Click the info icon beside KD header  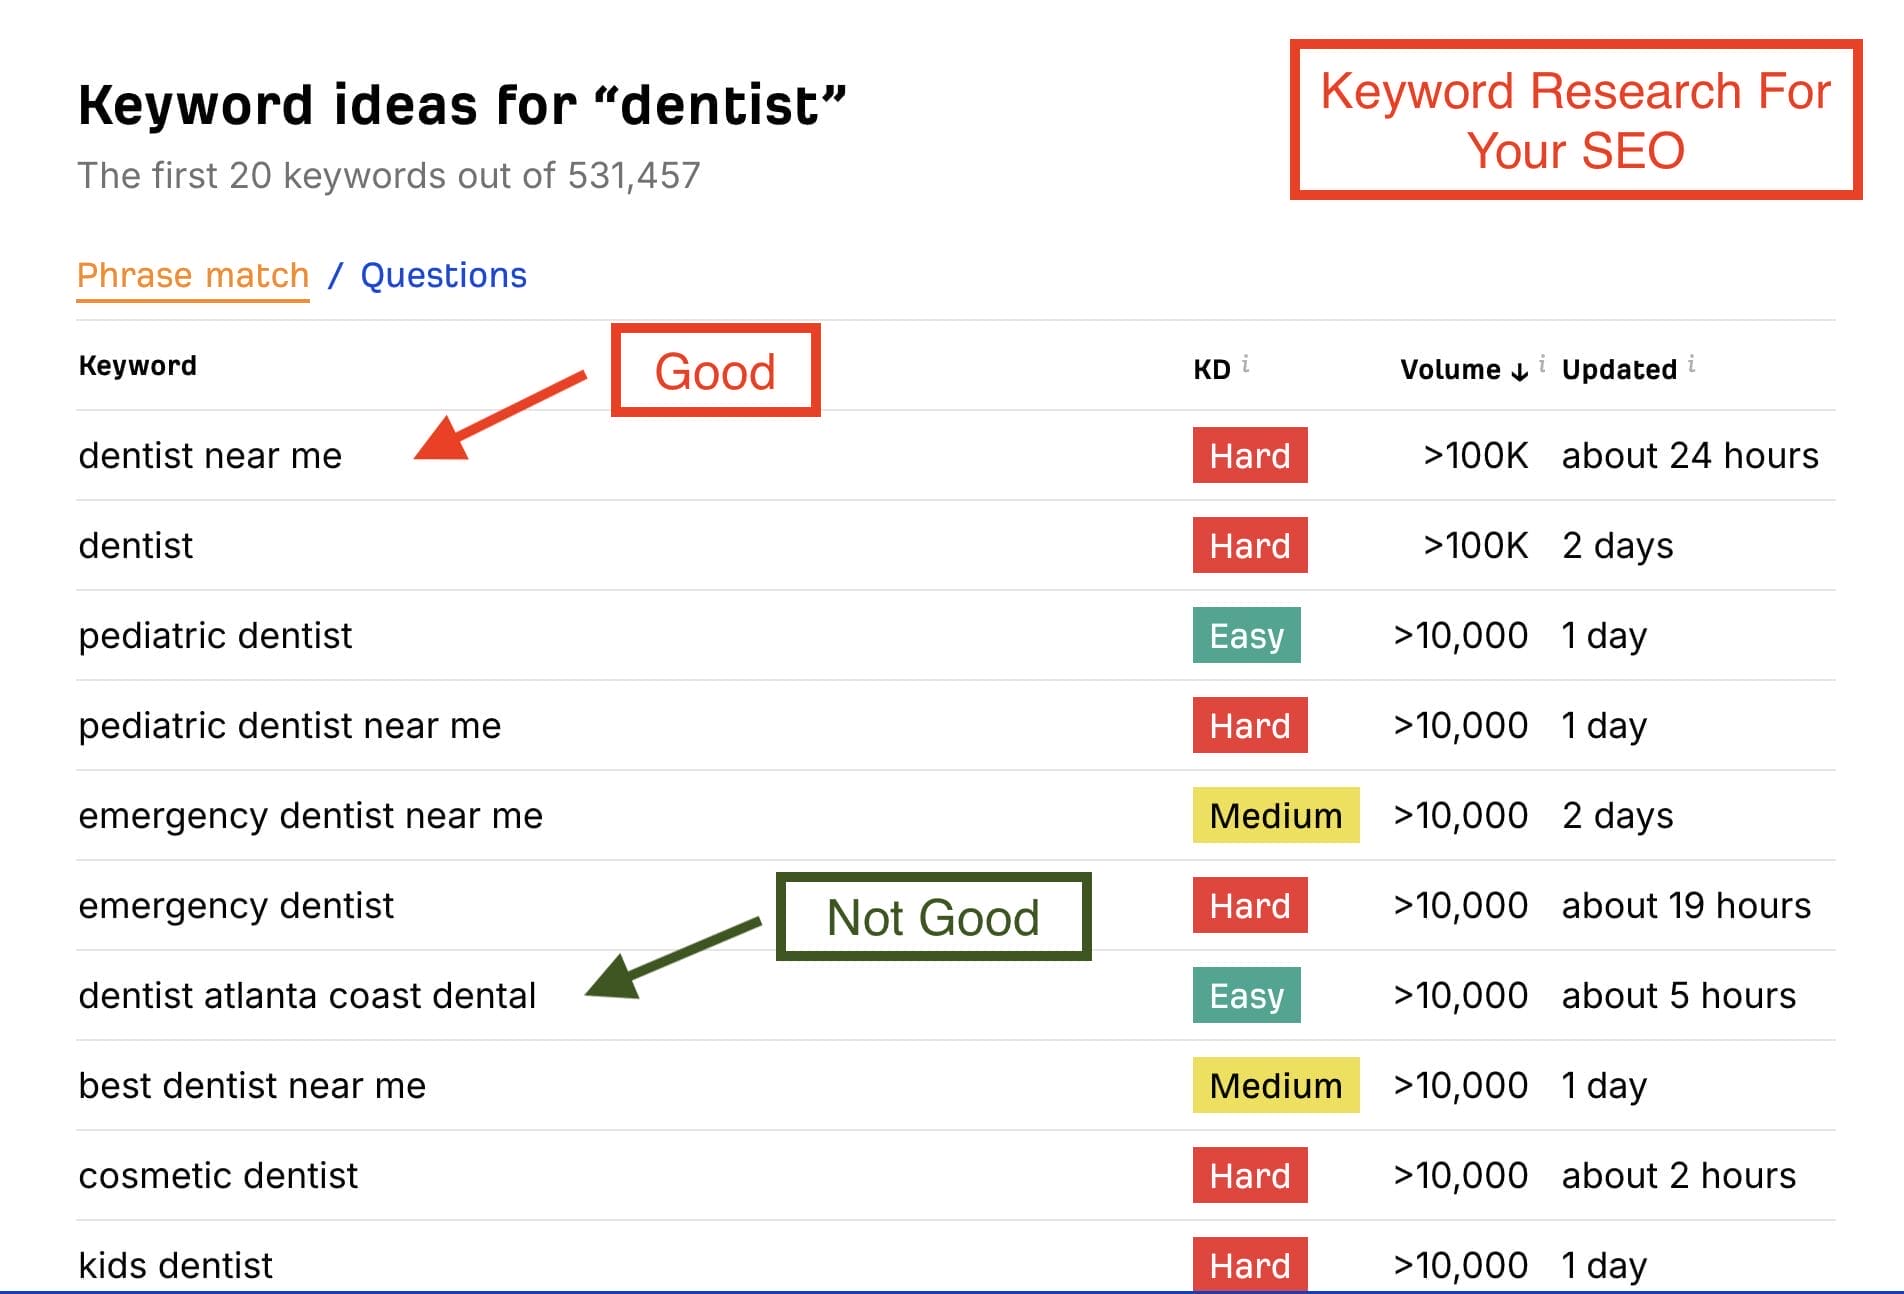pos(1245,365)
